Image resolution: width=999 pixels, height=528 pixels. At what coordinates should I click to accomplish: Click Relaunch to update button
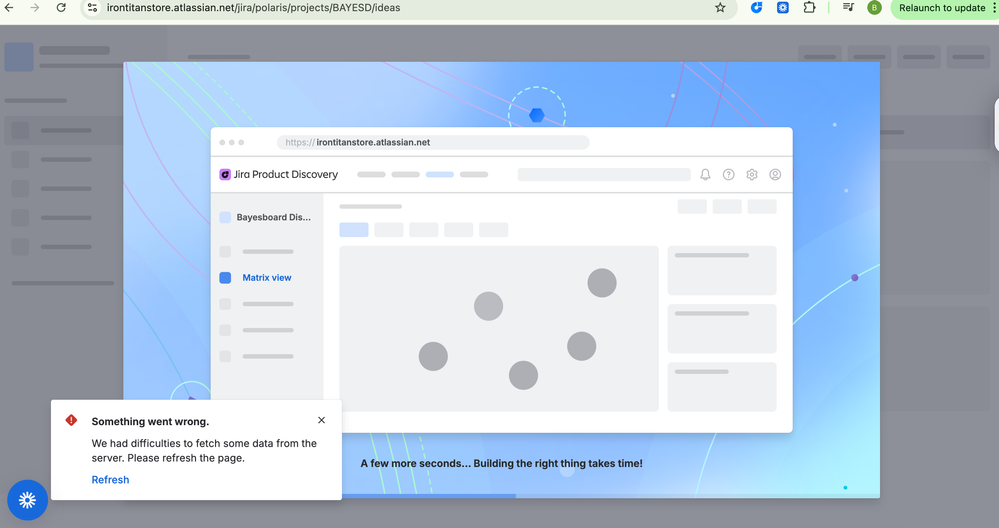pyautogui.click(x=942, y=8)
